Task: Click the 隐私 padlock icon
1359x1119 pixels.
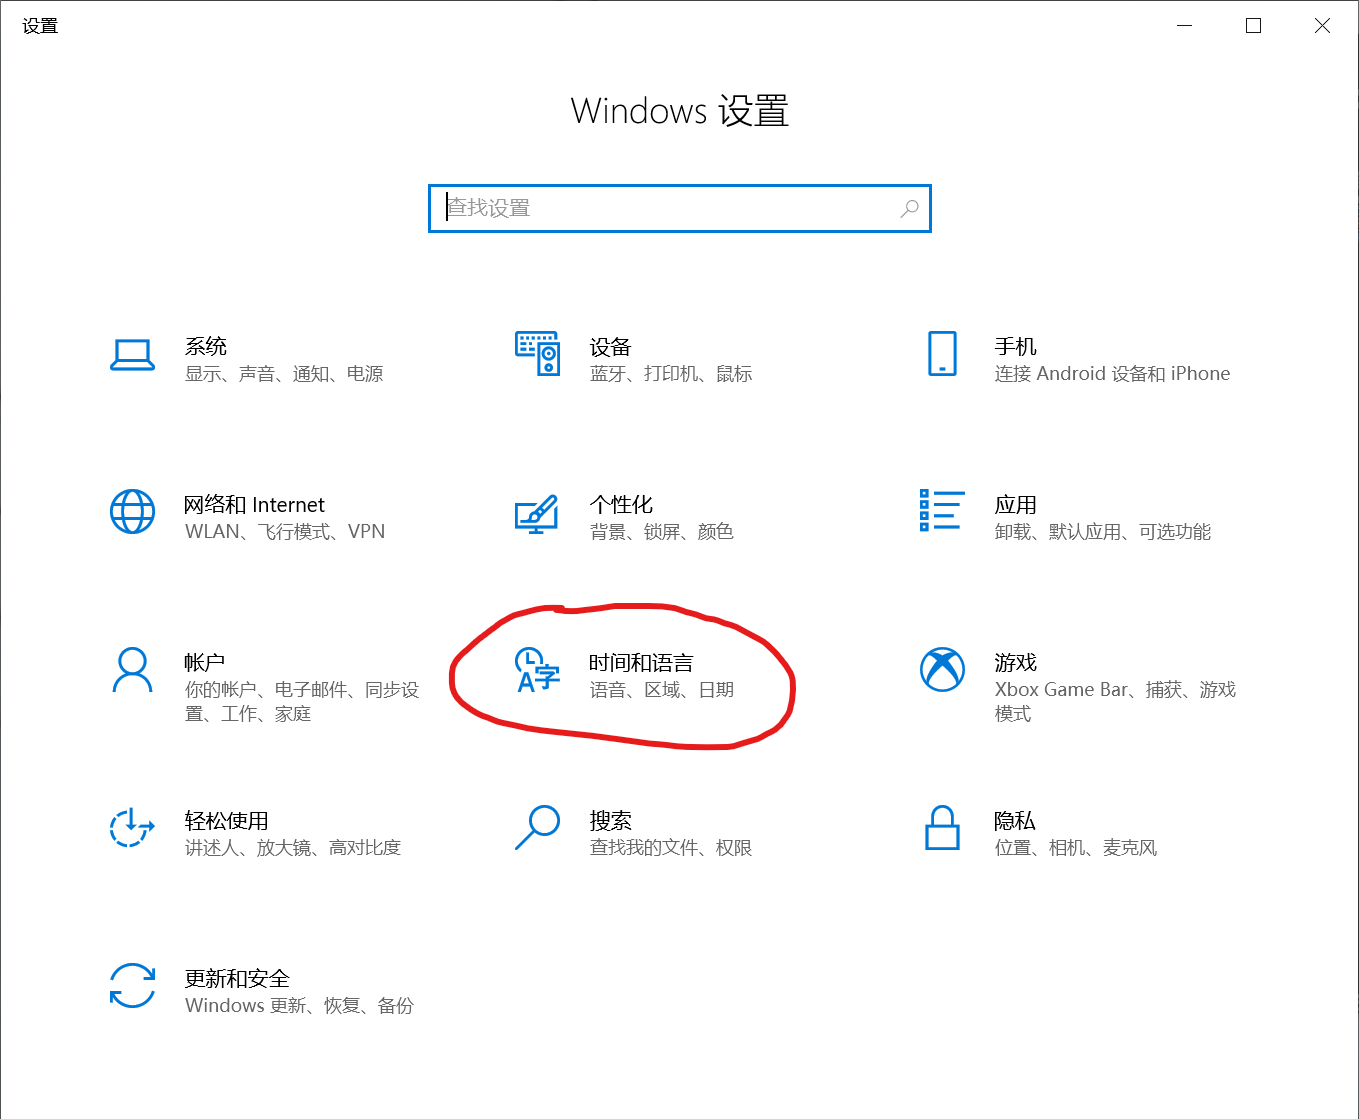Action: 942,828
